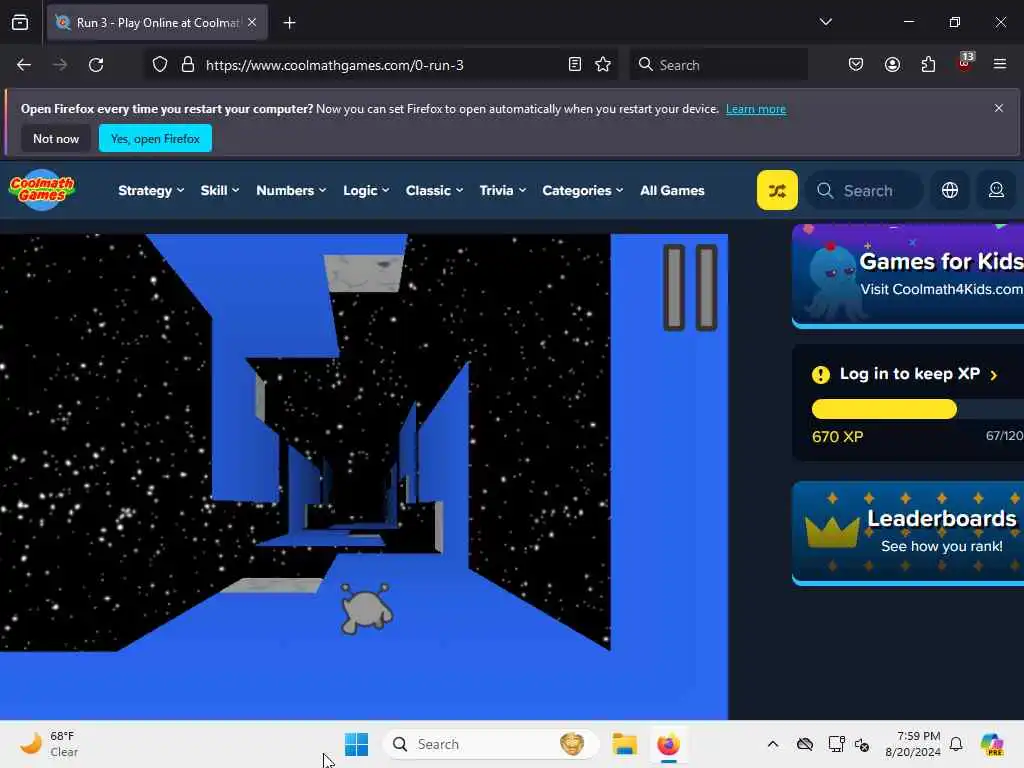1024x768 pixels.
Task: Expand the Strategy menu
Action: [x=151, y=191]
